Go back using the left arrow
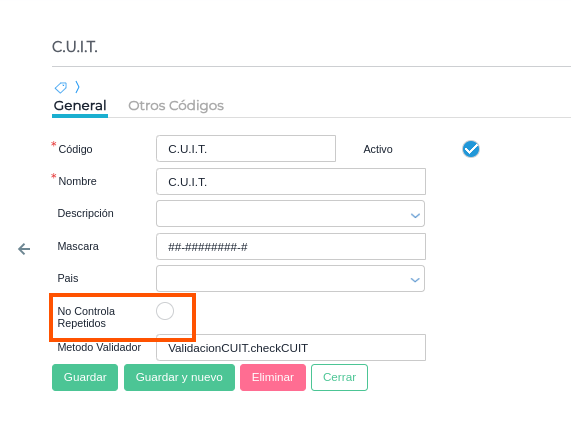The height and width of the screenshot is (442, 571). pyautogui.click(x=24, y=249)
